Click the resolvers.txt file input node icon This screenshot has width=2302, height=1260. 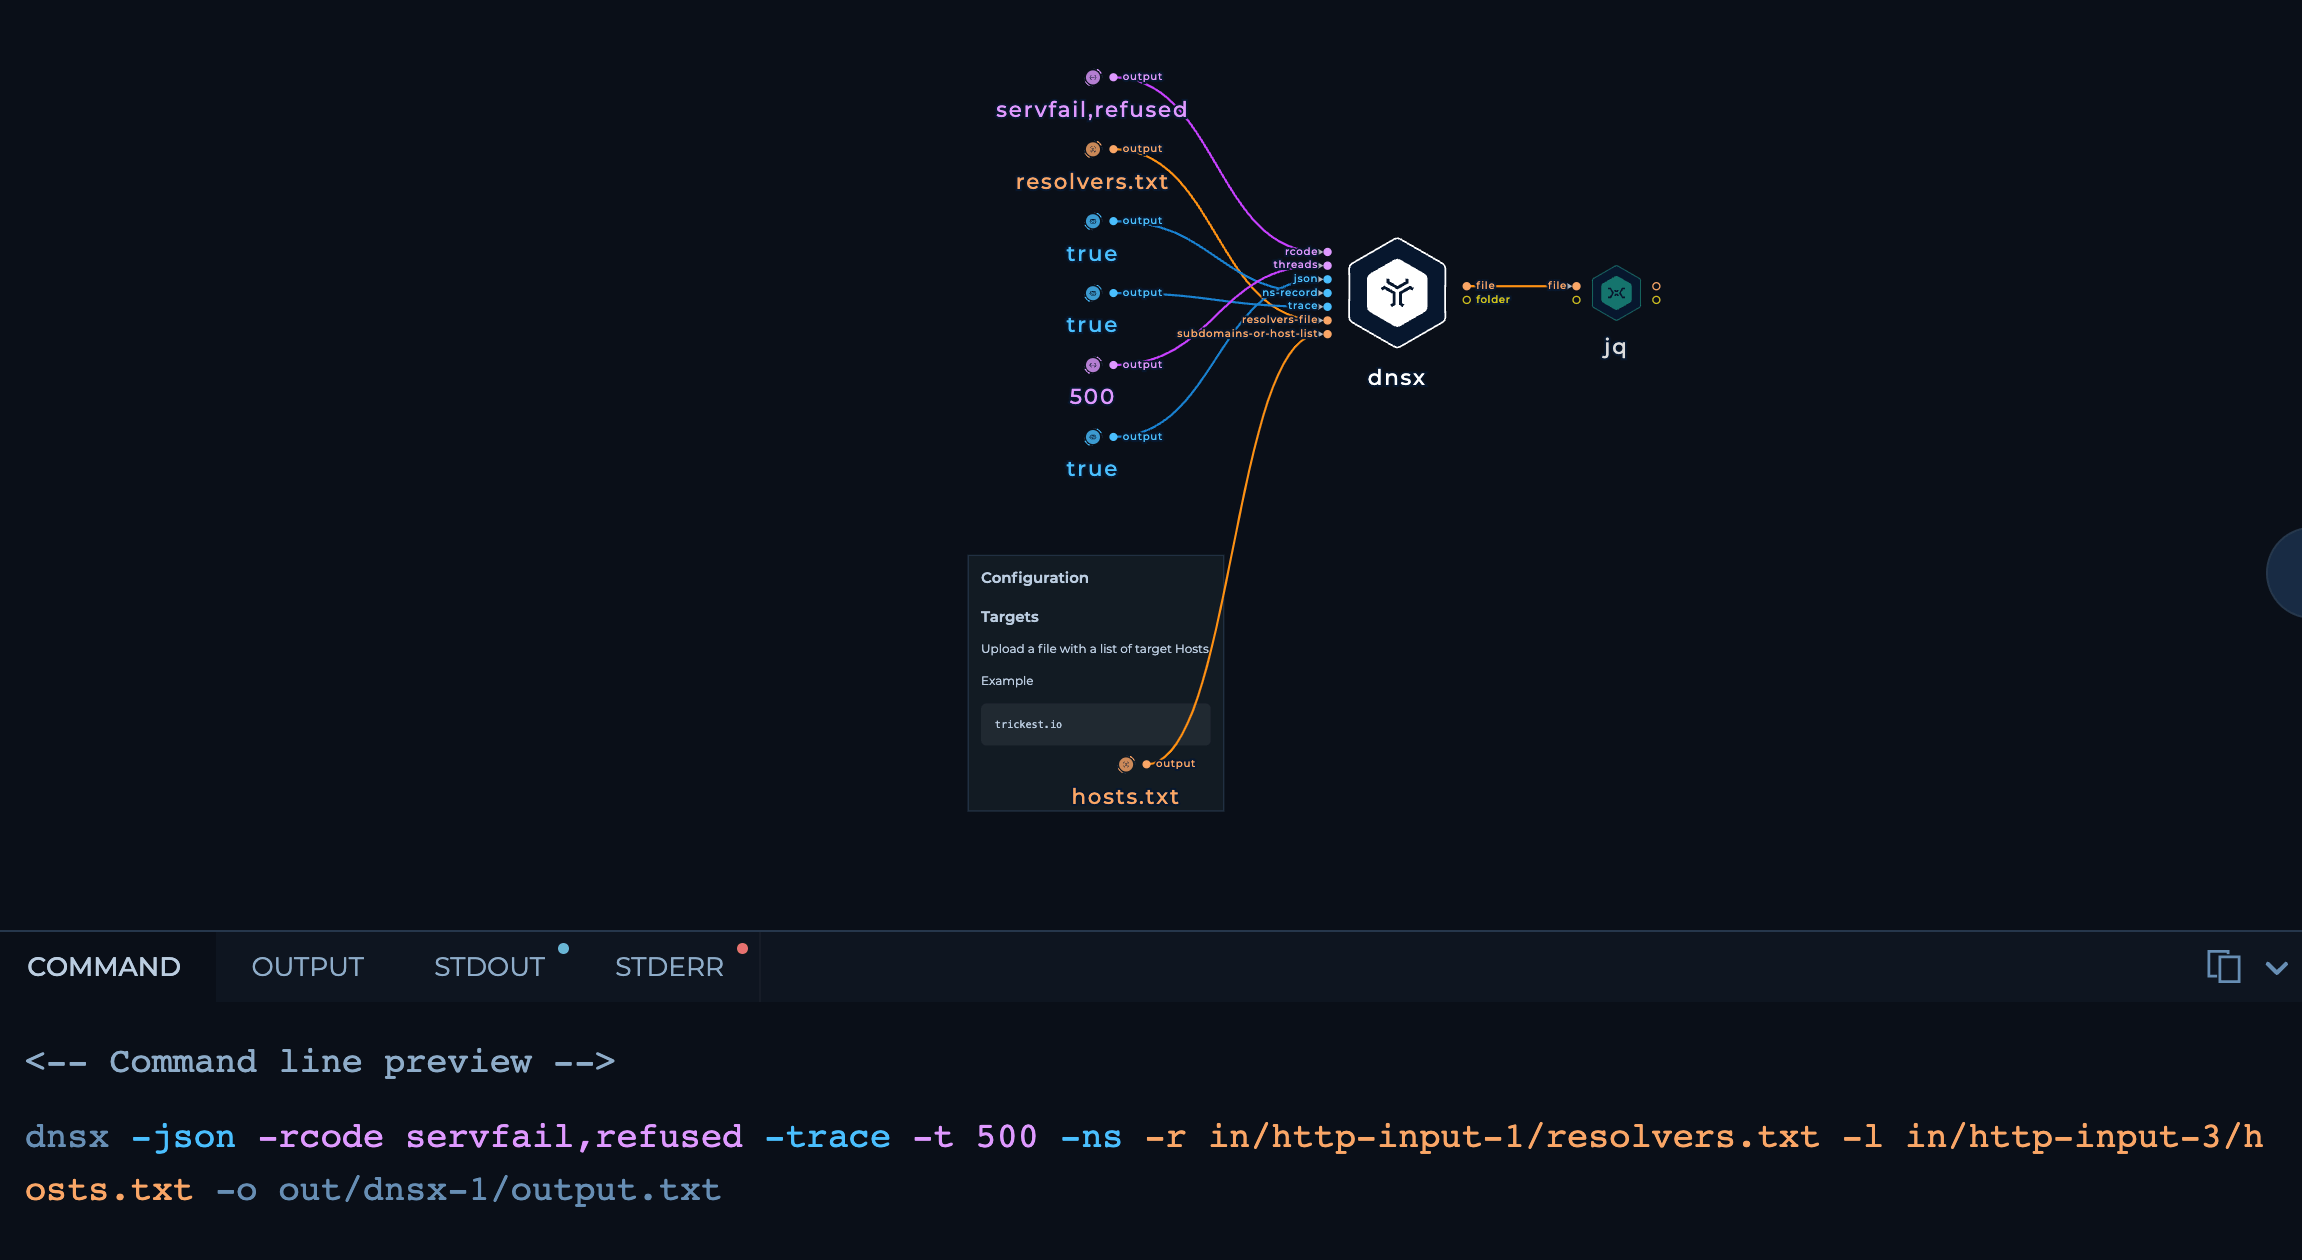[1093, 149]
